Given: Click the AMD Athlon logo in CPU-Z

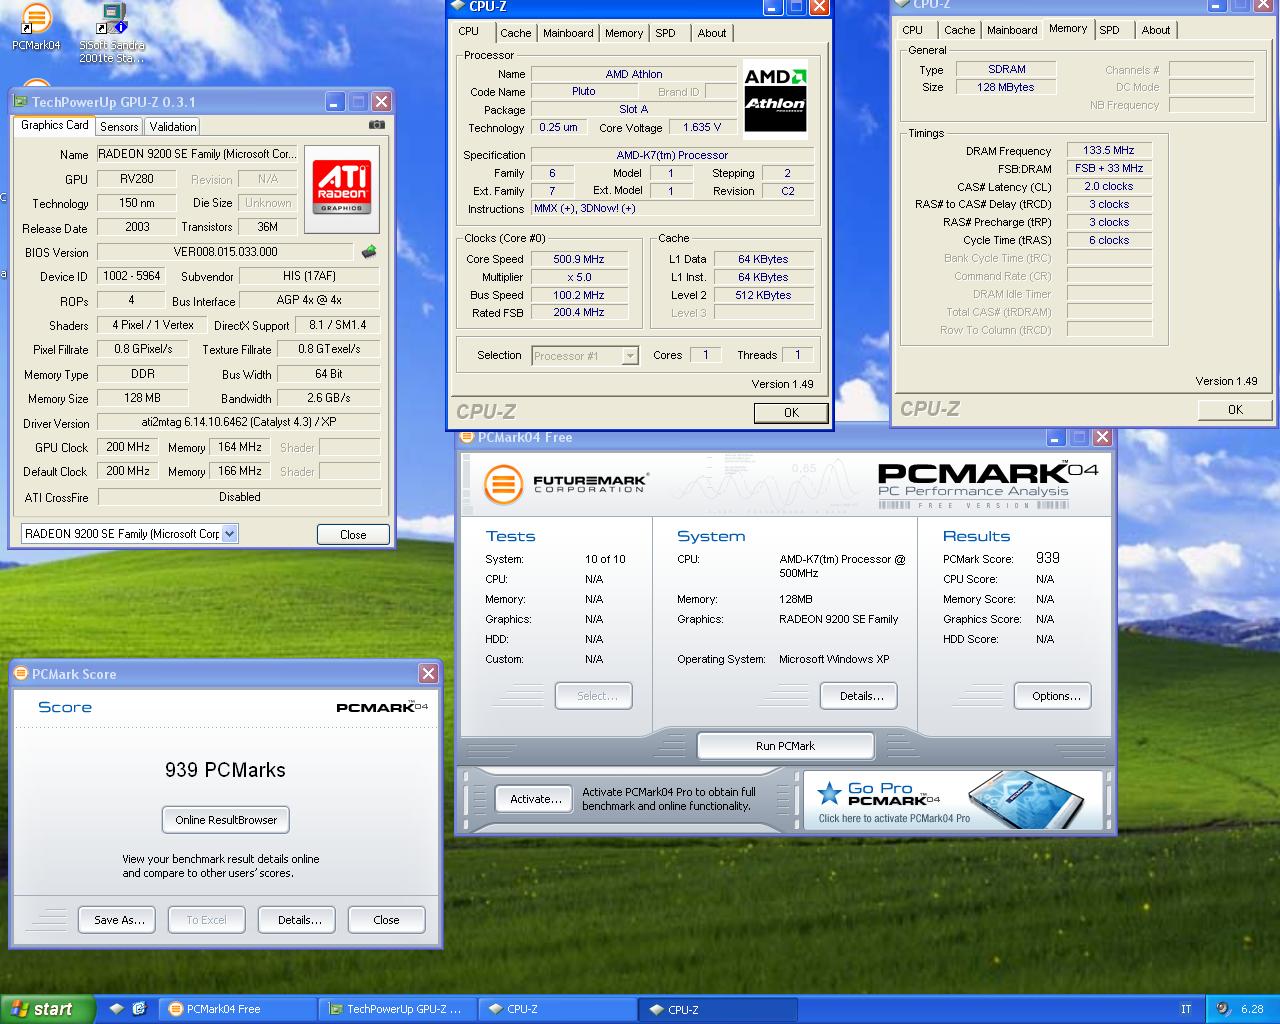Looking at the screenshot, I should 776,97.
